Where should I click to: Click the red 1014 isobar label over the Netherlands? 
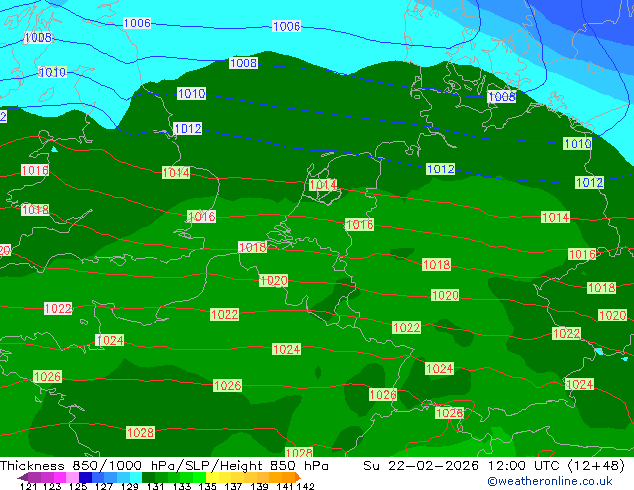(x=323, y=185)
